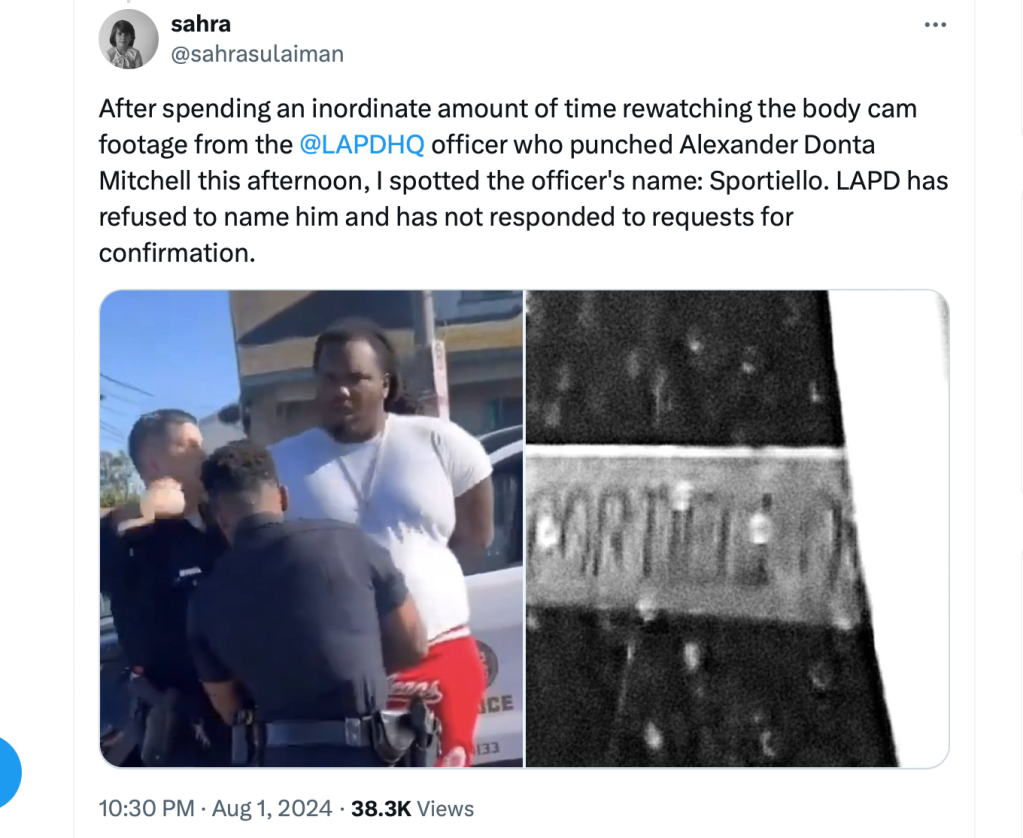
Task: Click the 10:30 PM timestamp
Action: [146, 809]
